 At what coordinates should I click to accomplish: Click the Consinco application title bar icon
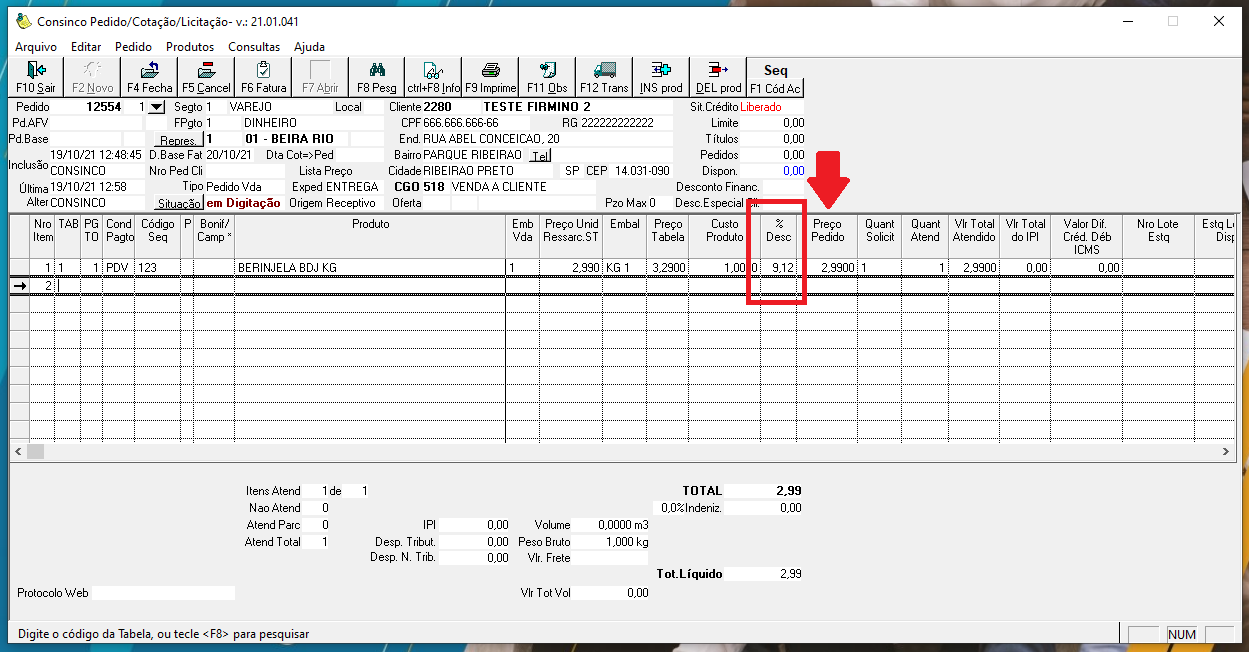pos(23,21)
